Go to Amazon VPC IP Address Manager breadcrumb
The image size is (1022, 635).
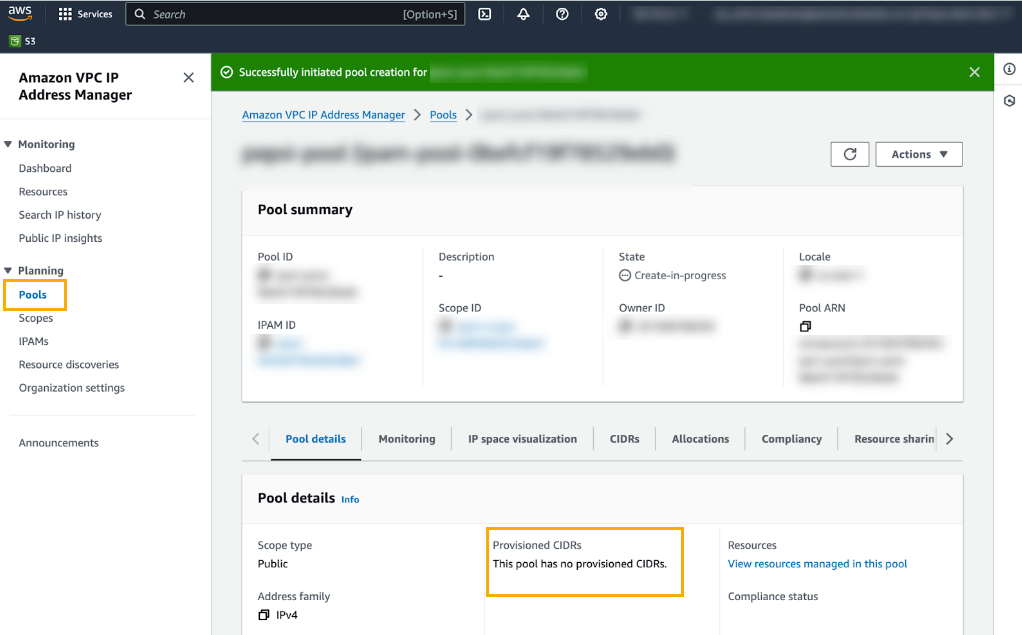(x=323, y=115)
